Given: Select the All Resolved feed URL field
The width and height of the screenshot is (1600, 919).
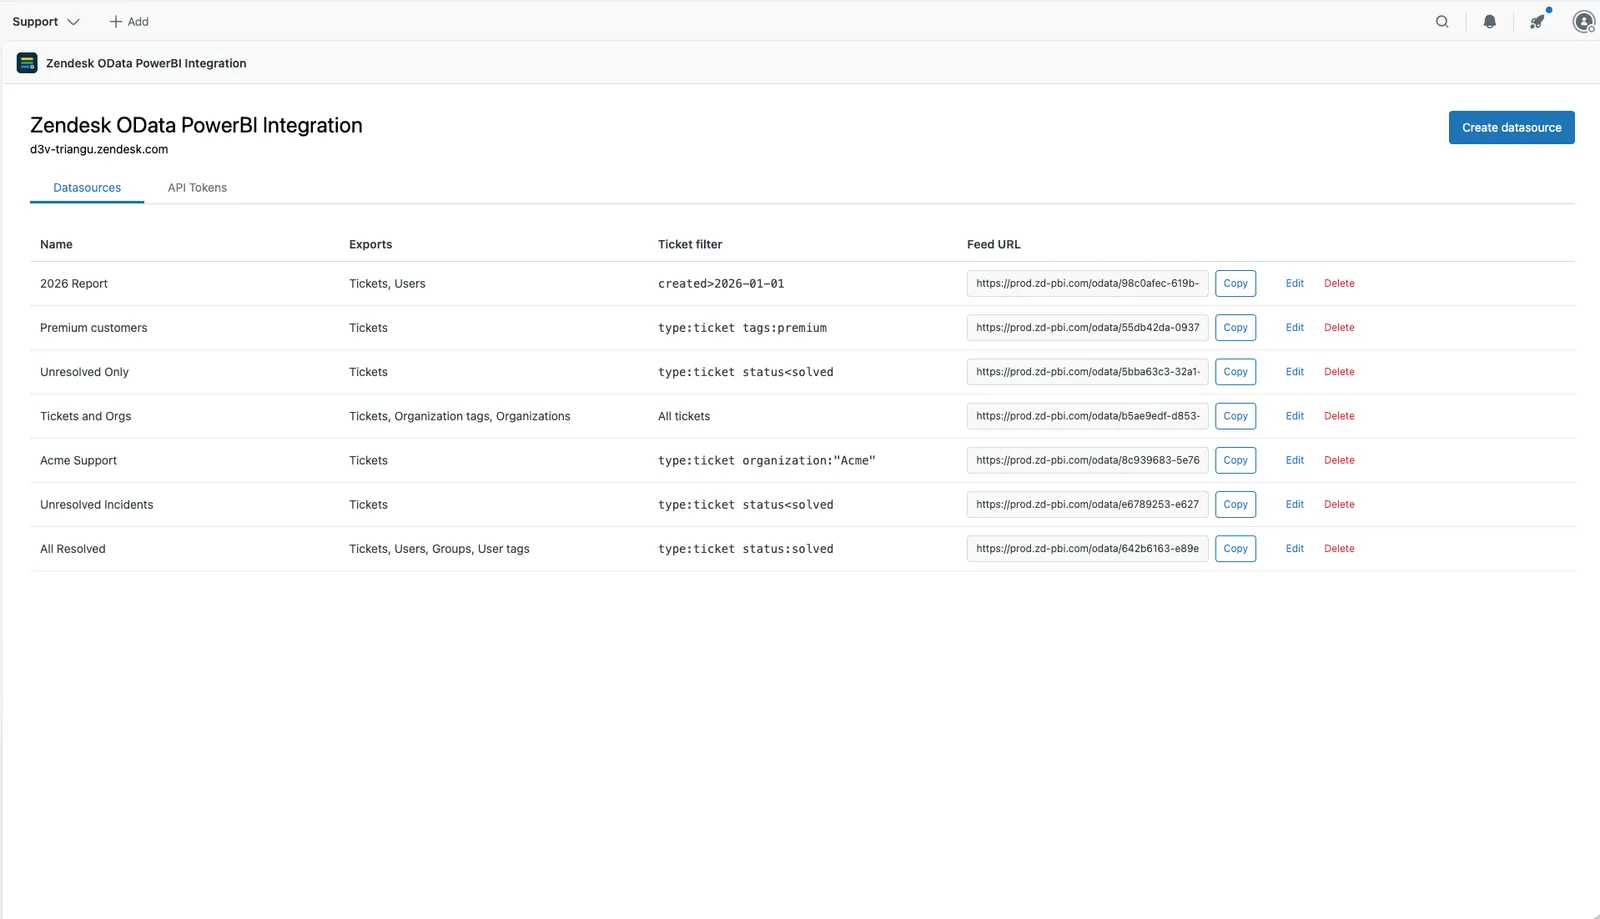Looking at the screenshot, I should (x=1088, y=549).
